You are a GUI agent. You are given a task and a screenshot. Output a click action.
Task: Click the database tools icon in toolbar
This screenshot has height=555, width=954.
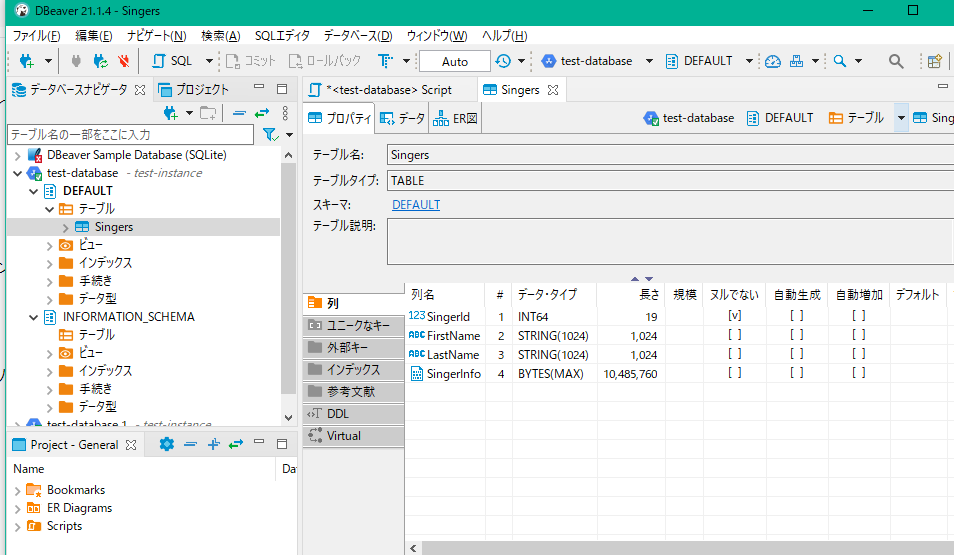point(796,61)
